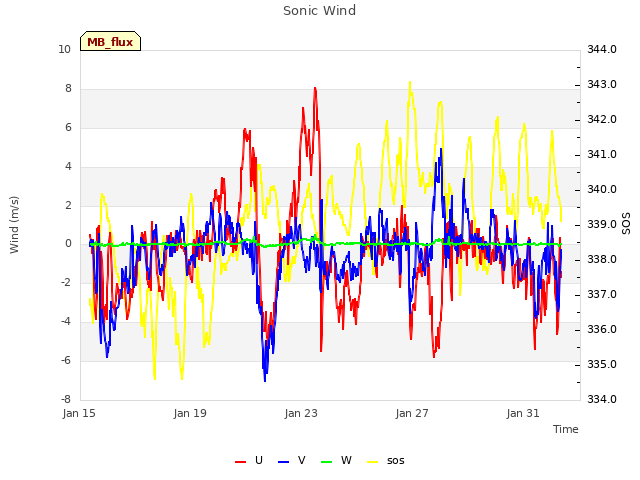Click the 341.0 tick on the SOS axis

[602, 155]
